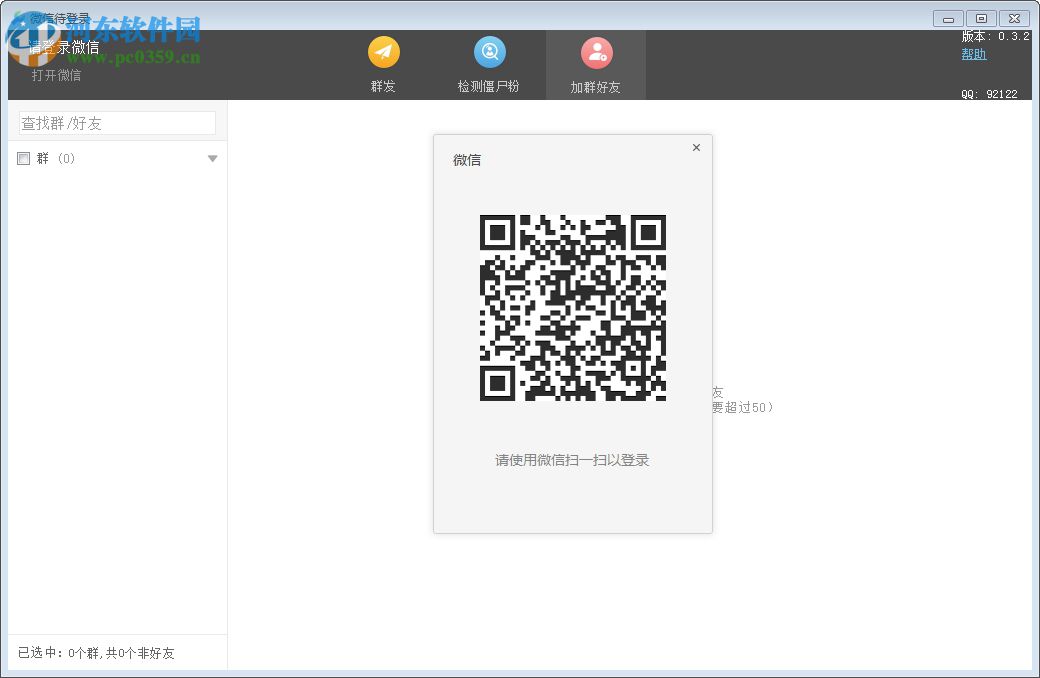Click the 版本: 0.3.2 version text
The height and width of the screenshot is (678, 1040).
pos(995,36)
